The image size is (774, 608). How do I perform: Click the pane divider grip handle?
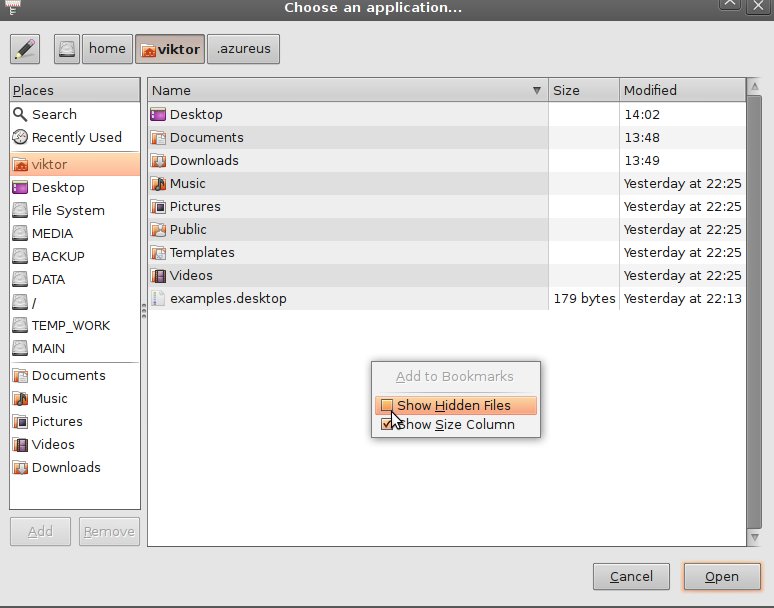pyautogui.click(x=144, y=311)
